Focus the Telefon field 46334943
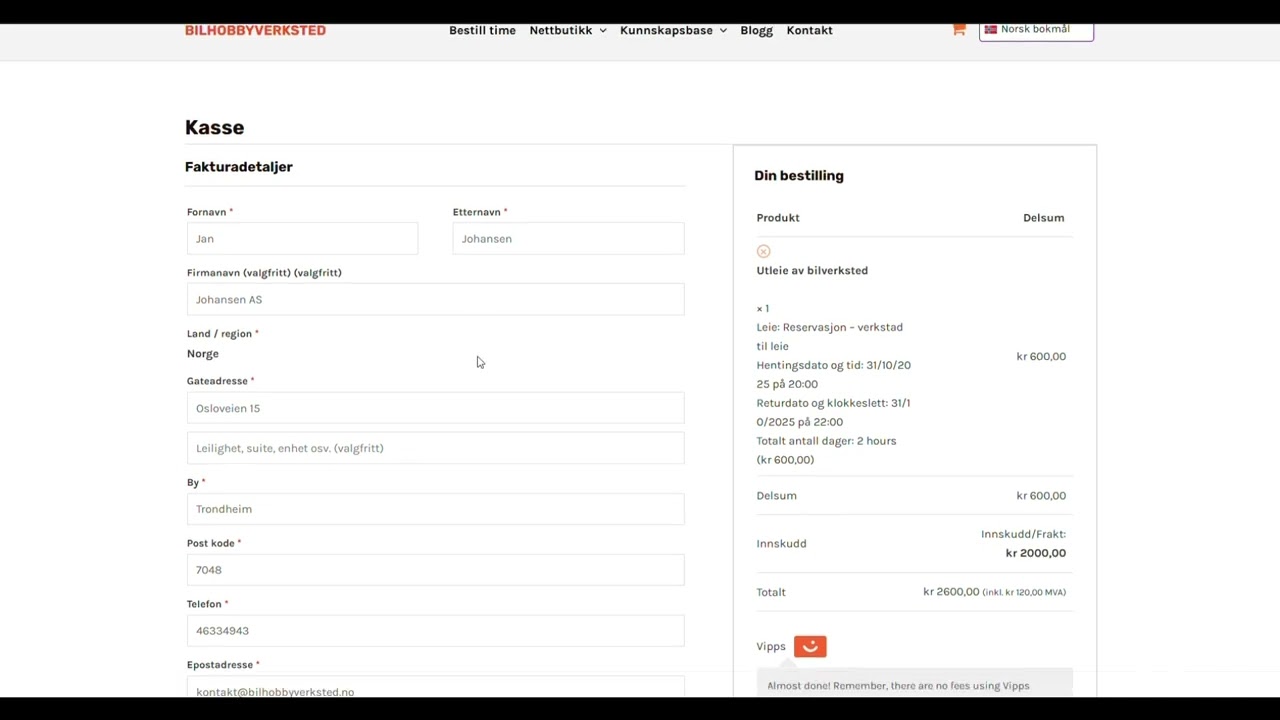 [435, 631]
